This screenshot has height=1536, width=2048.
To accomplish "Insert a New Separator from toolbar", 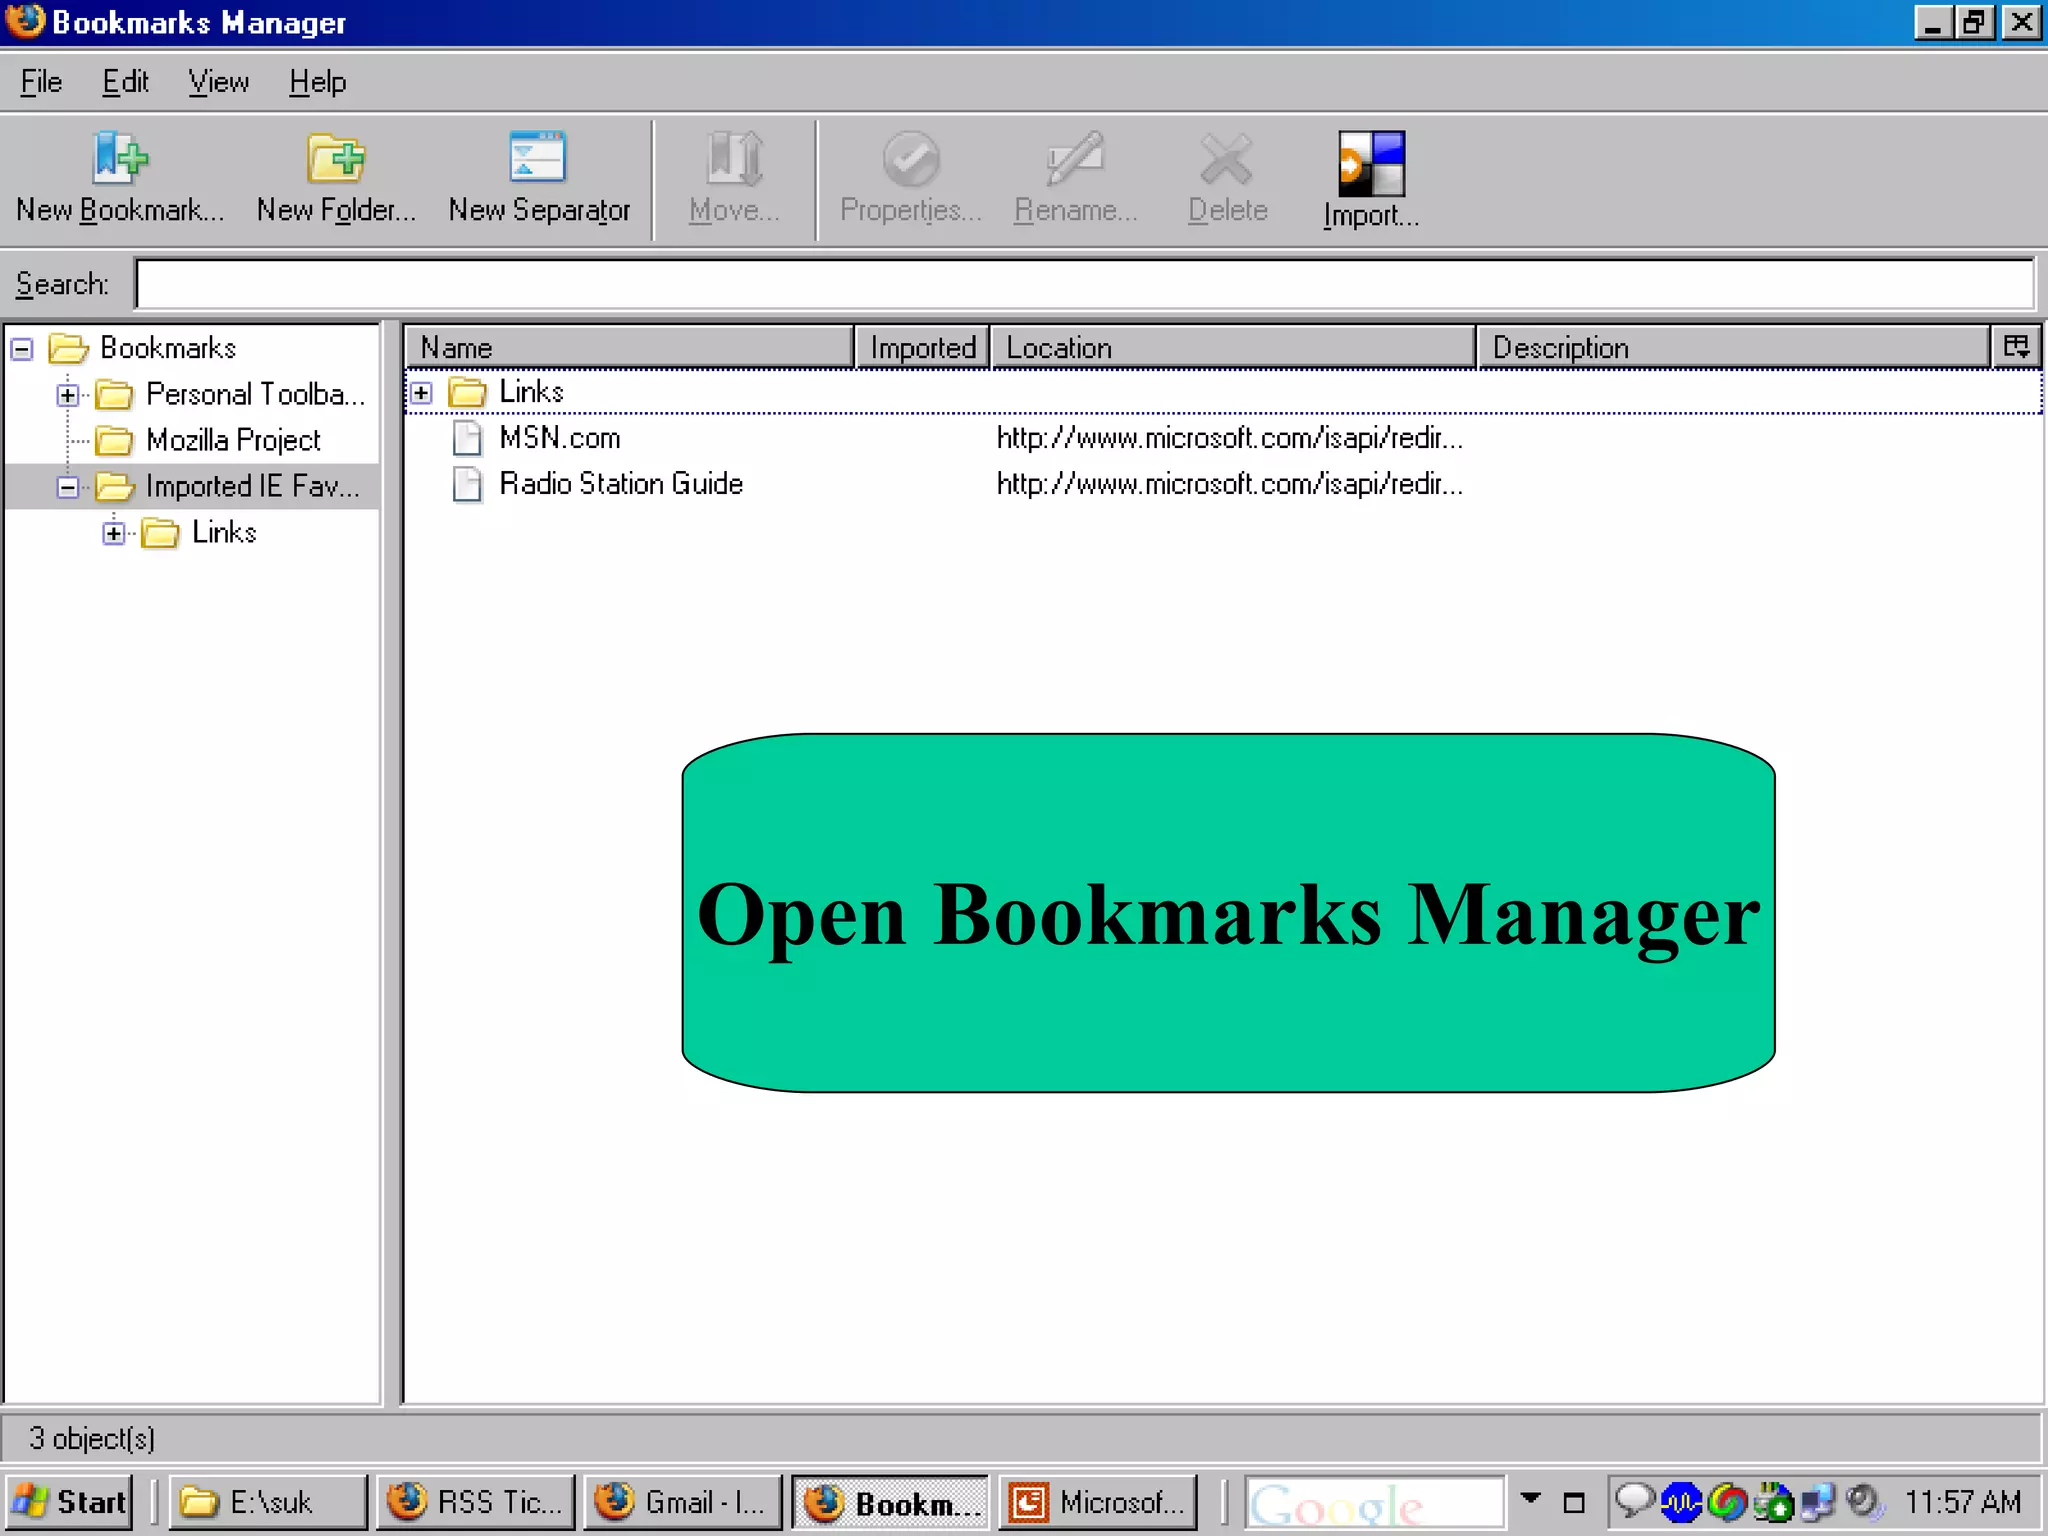I will pos(538,157).
